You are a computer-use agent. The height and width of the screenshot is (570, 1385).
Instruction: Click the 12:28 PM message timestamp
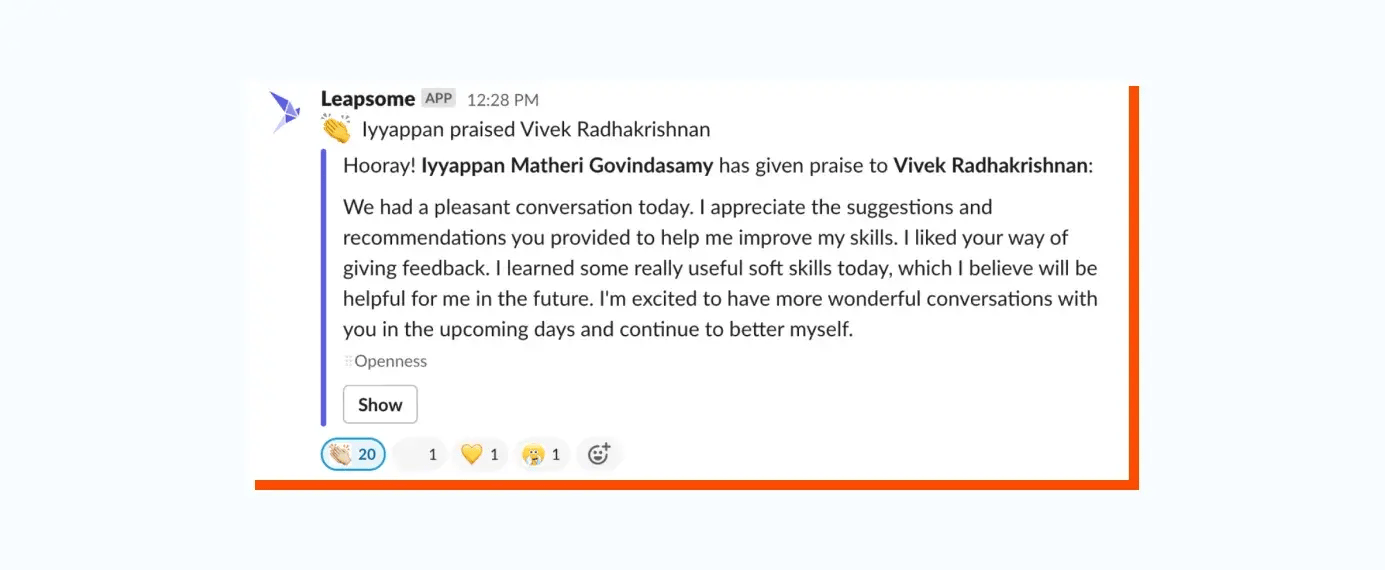pos(502,99)
